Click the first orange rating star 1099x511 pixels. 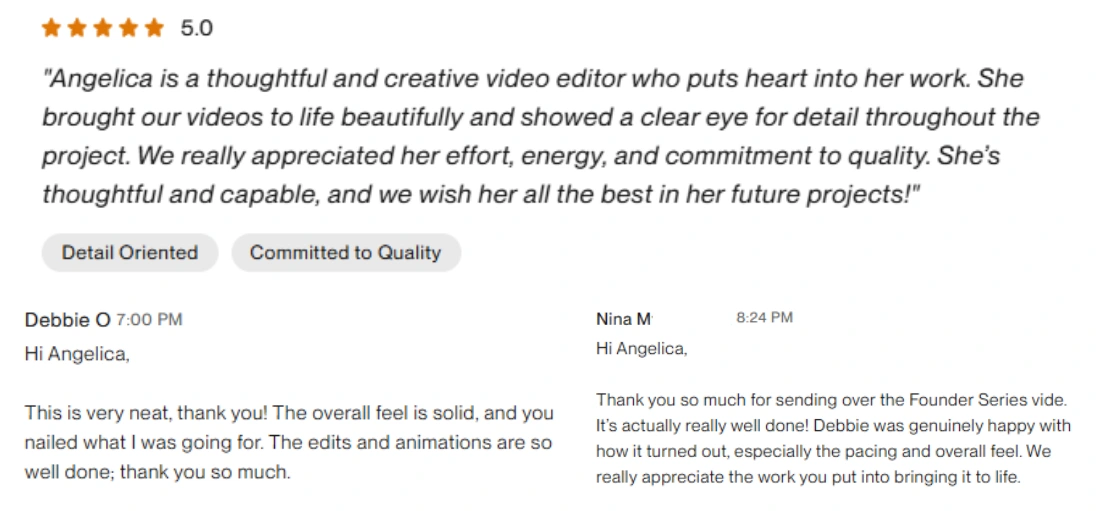click(51, 29)
